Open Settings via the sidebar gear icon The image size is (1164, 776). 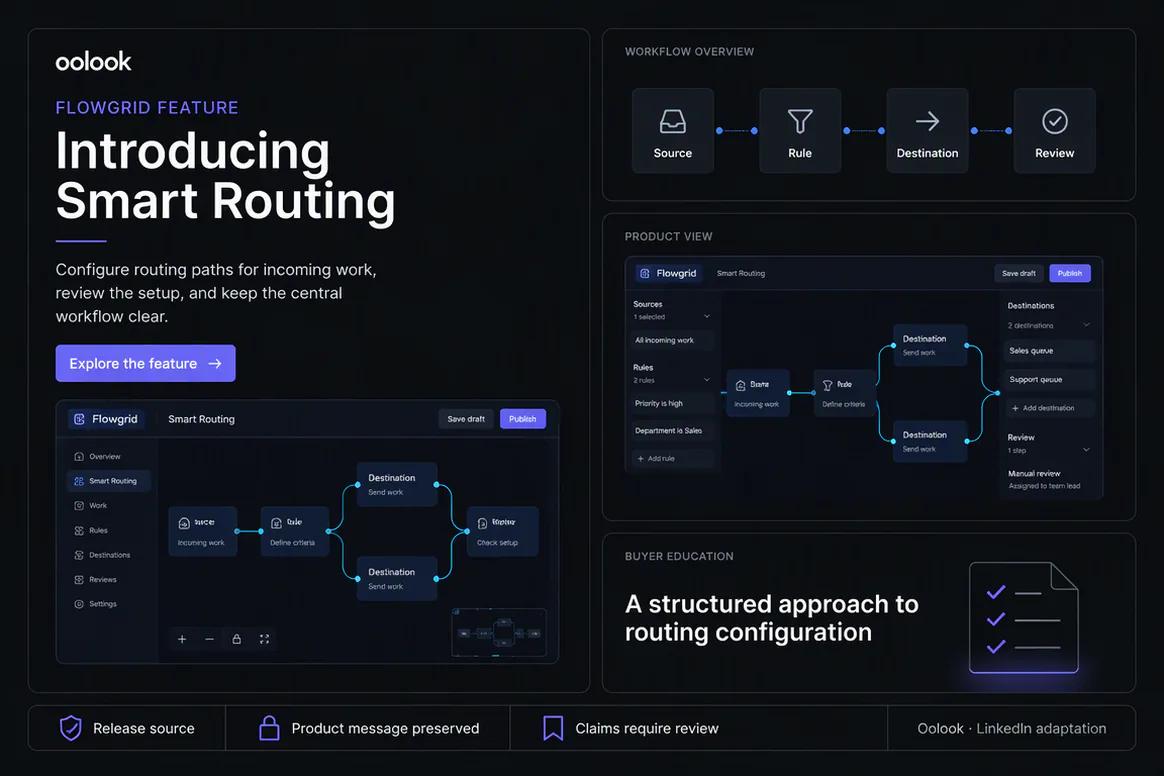(x=79, y=604)
